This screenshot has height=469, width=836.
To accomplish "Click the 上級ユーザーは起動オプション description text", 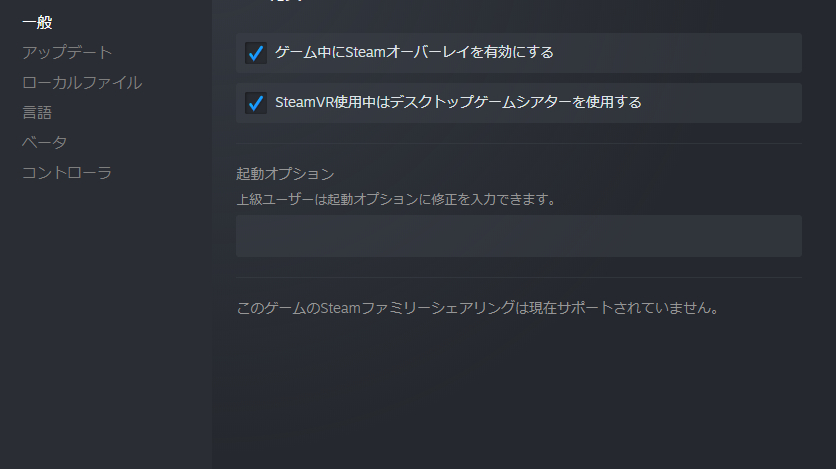I will pyautogui.click(x=396, y=199).
